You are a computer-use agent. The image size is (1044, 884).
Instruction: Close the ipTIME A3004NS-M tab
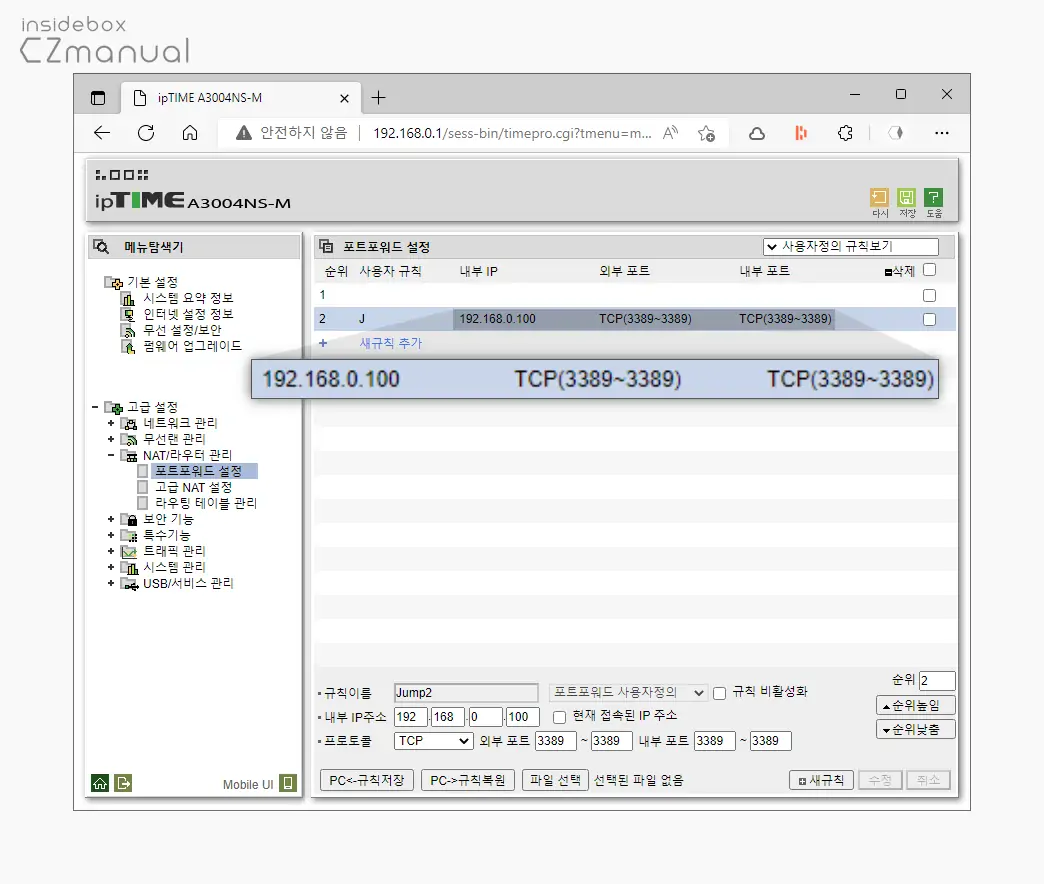(x=344, y=99)
